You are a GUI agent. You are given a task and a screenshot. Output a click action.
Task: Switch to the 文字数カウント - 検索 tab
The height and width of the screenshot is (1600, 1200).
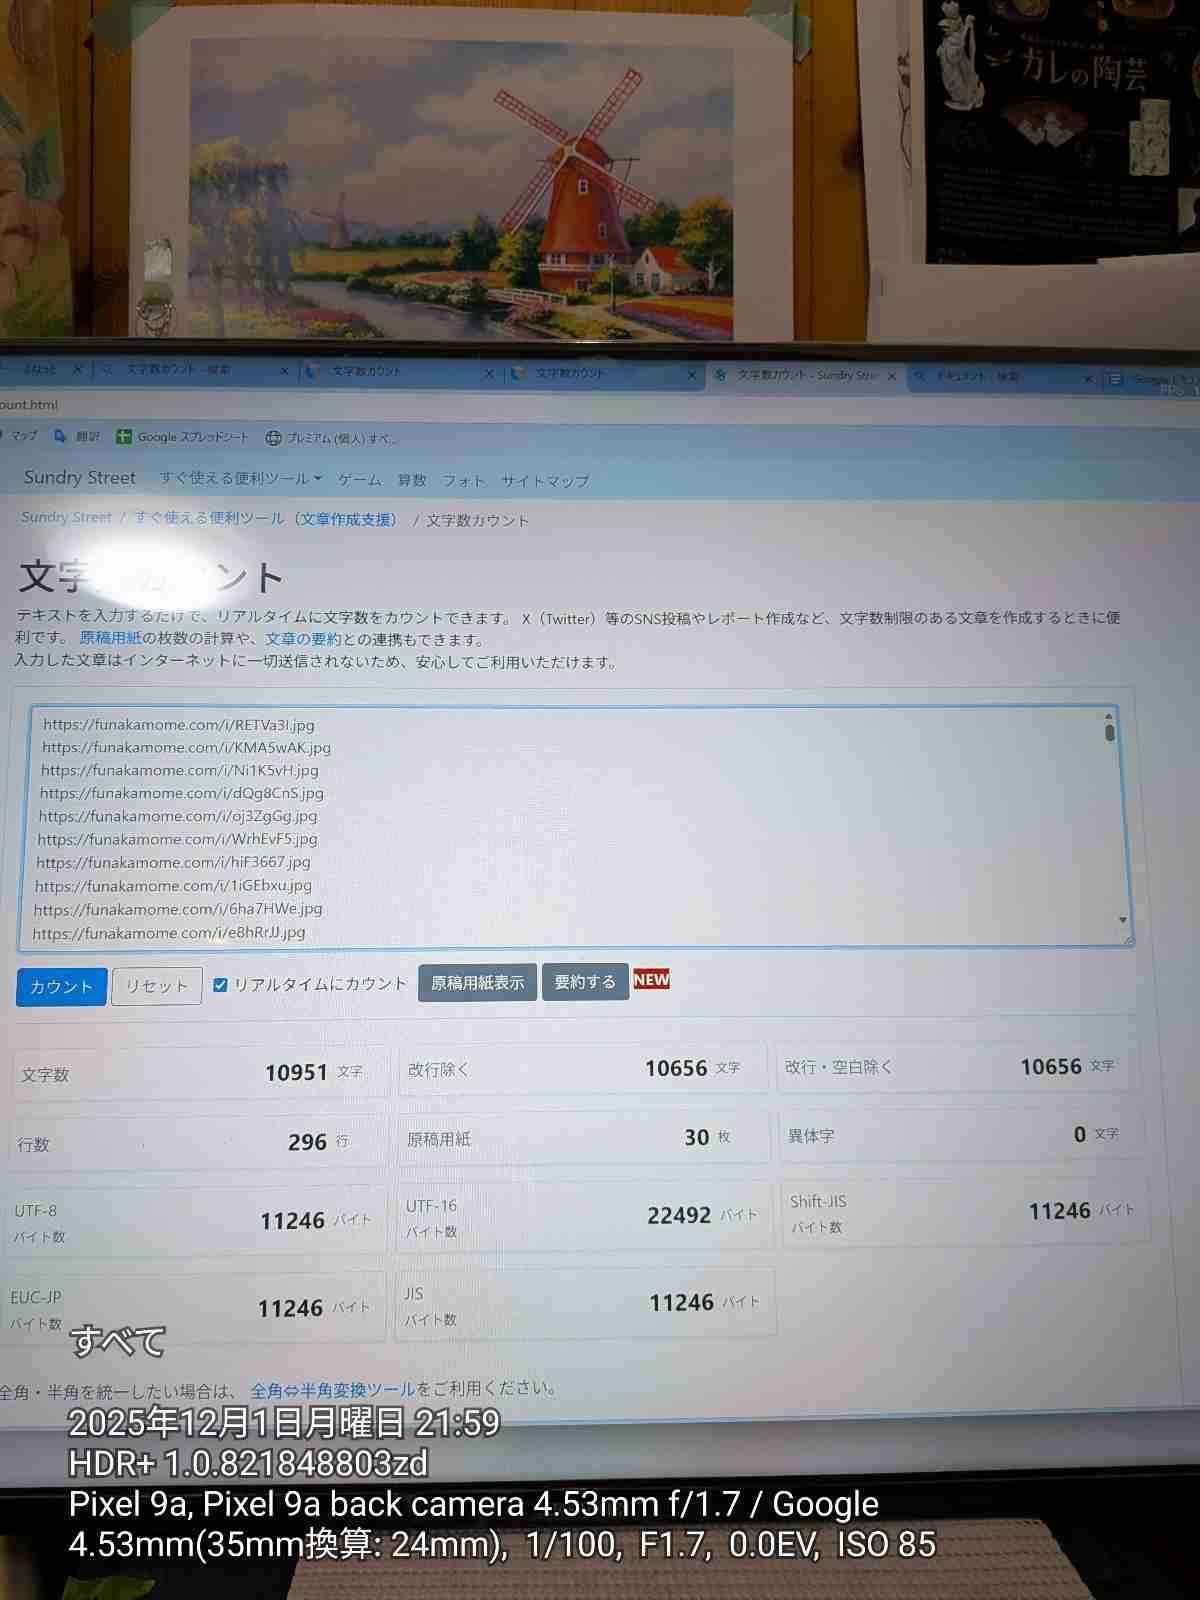[x=178, y=370]
